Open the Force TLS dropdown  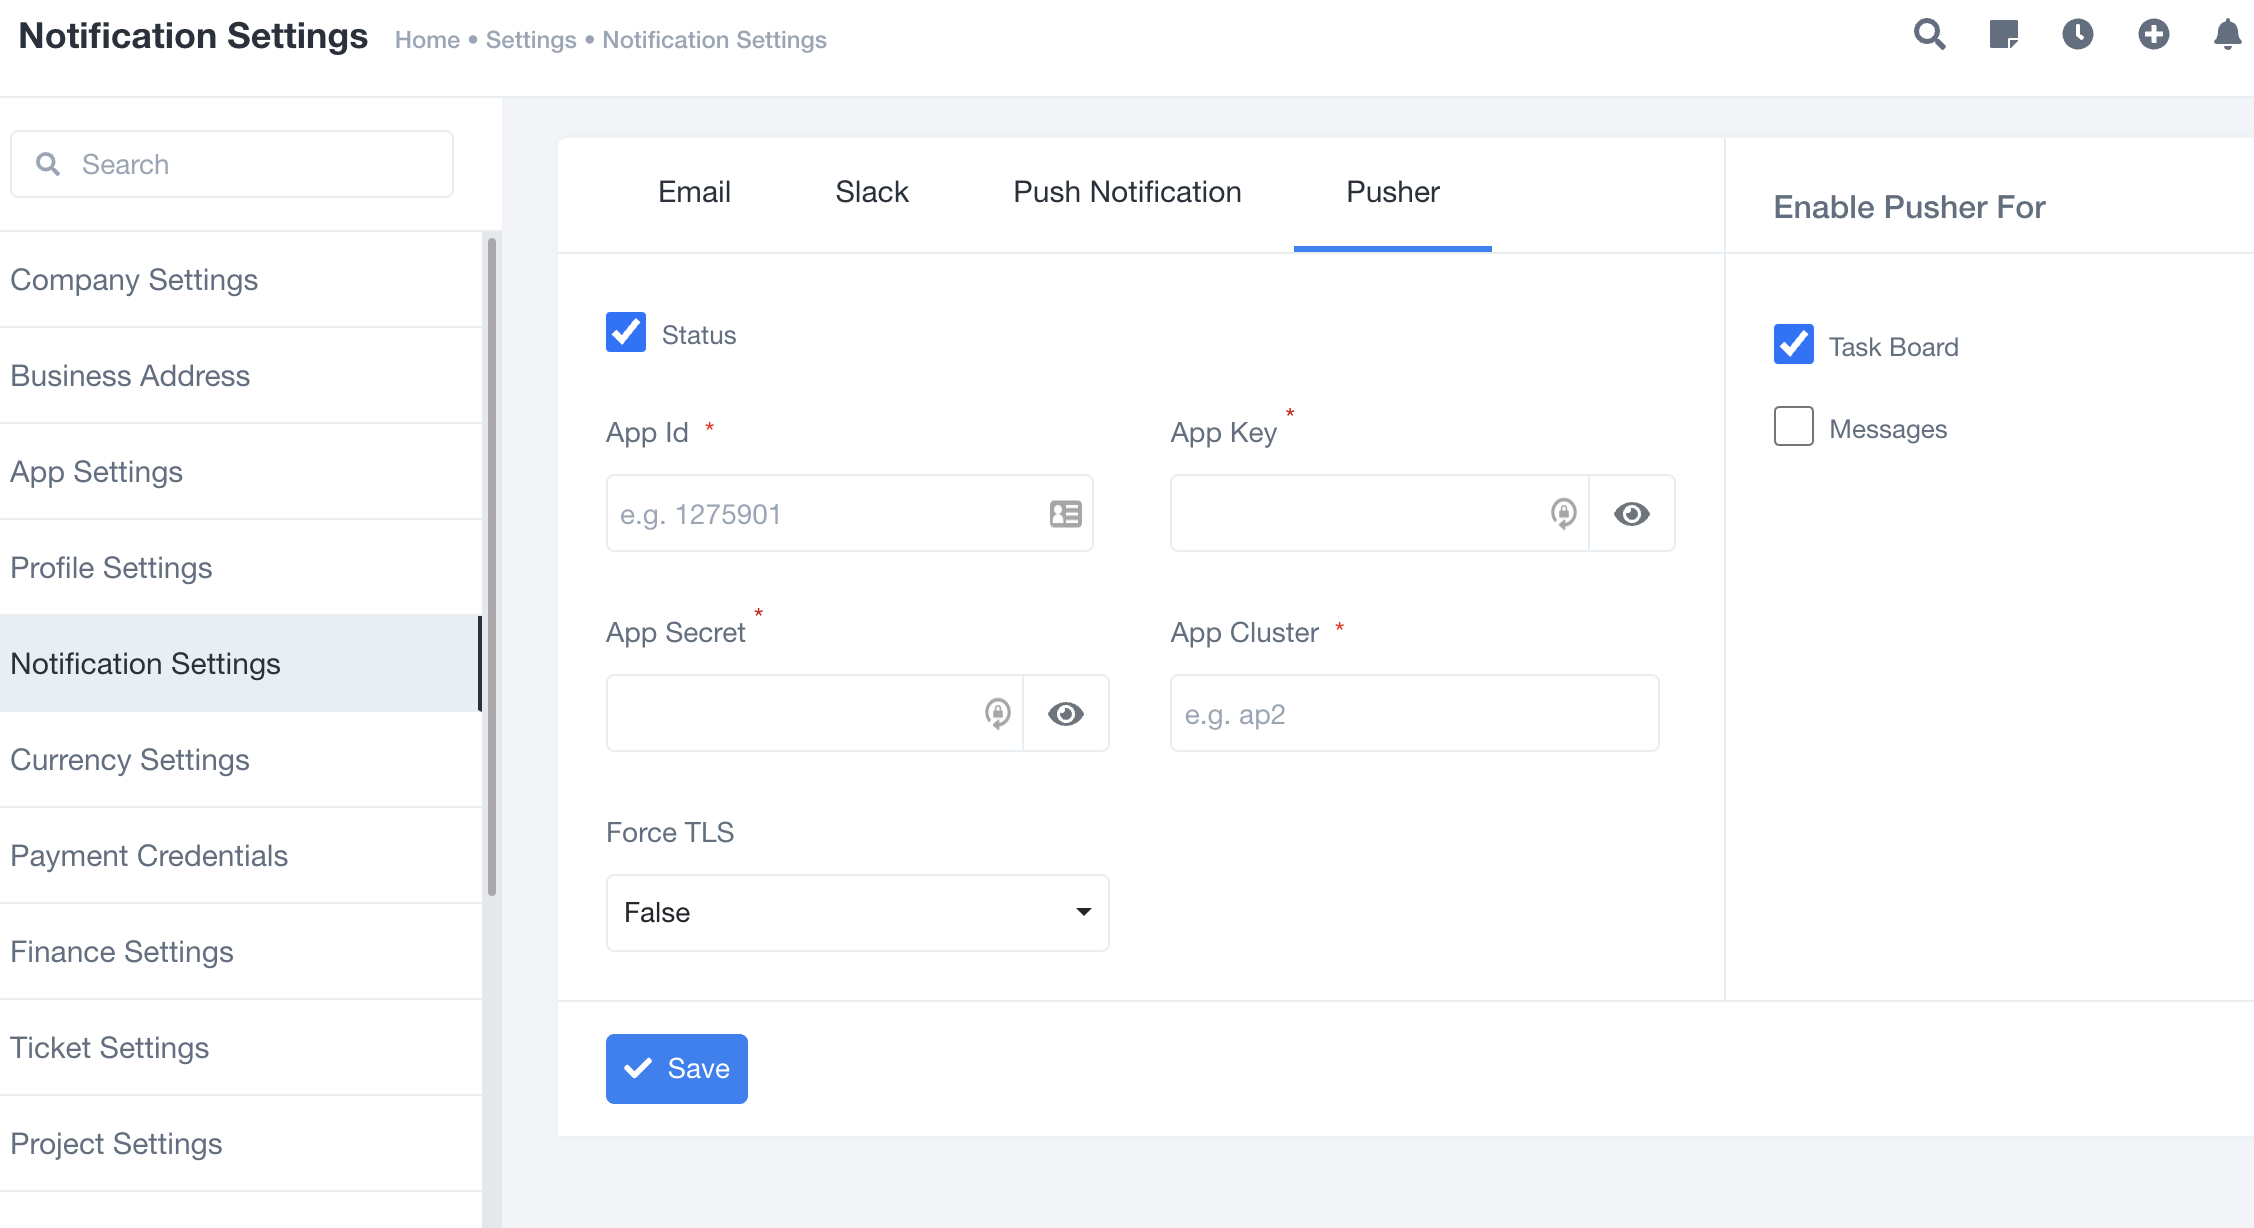point(857,913)
